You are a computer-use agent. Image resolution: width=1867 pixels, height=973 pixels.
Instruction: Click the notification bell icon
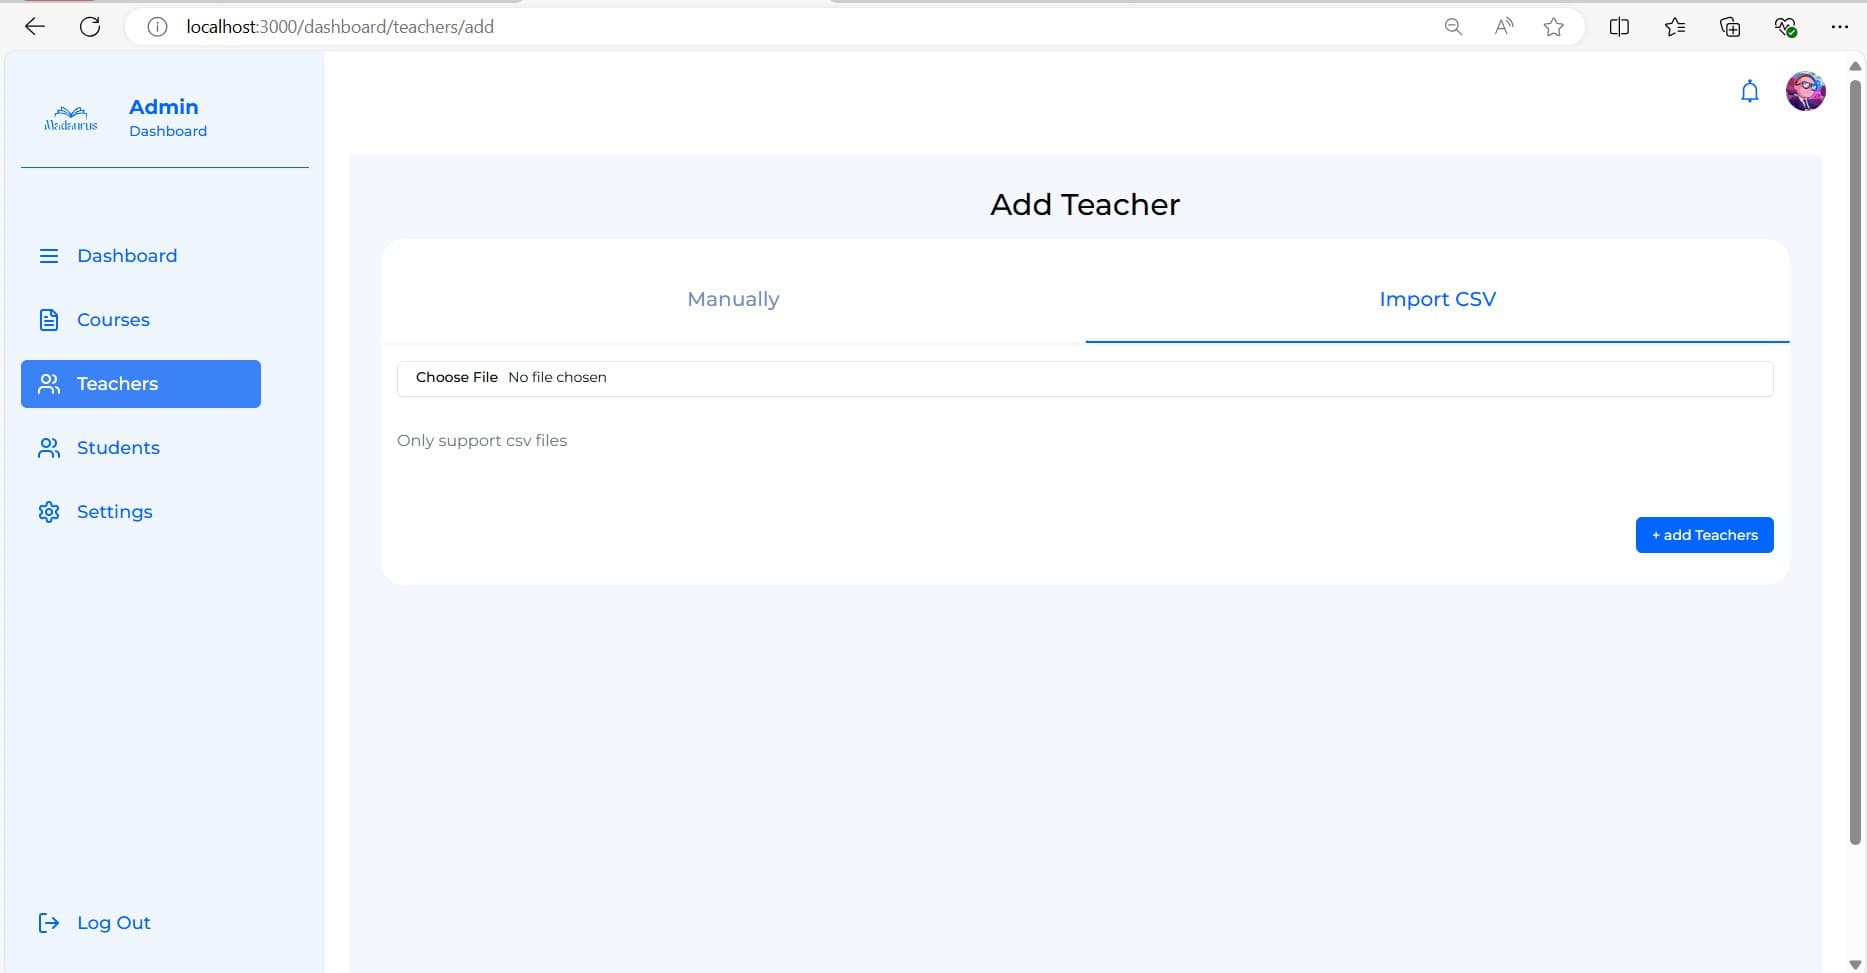[x=1749, y=92]
